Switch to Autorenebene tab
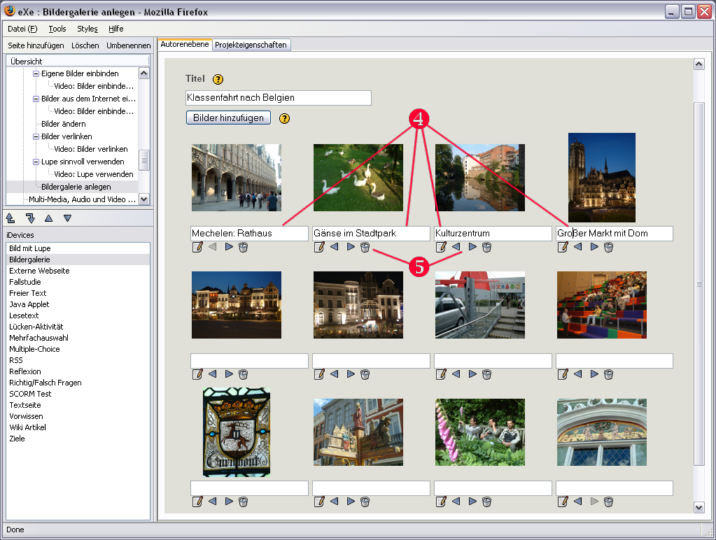The width and height of the screenshot is (716, 540). point(184,44)
